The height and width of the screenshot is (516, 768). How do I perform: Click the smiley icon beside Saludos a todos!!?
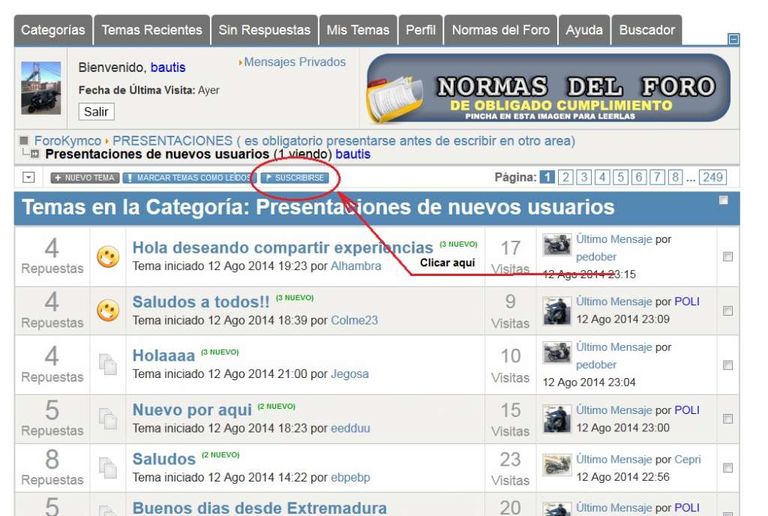click(107, 311)
